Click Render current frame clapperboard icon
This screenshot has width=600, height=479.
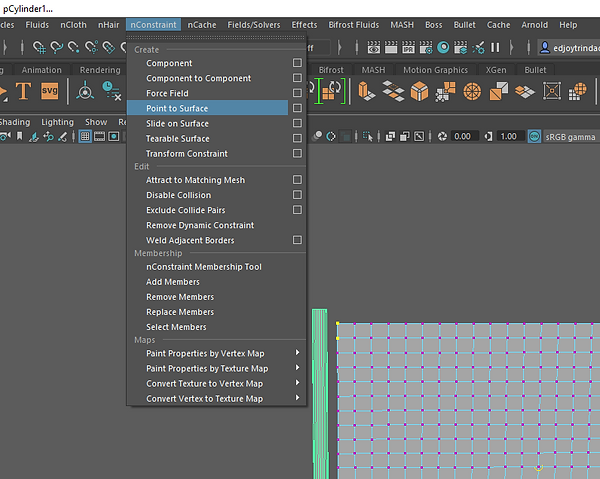pyautogui.click(x=391, y=47)
